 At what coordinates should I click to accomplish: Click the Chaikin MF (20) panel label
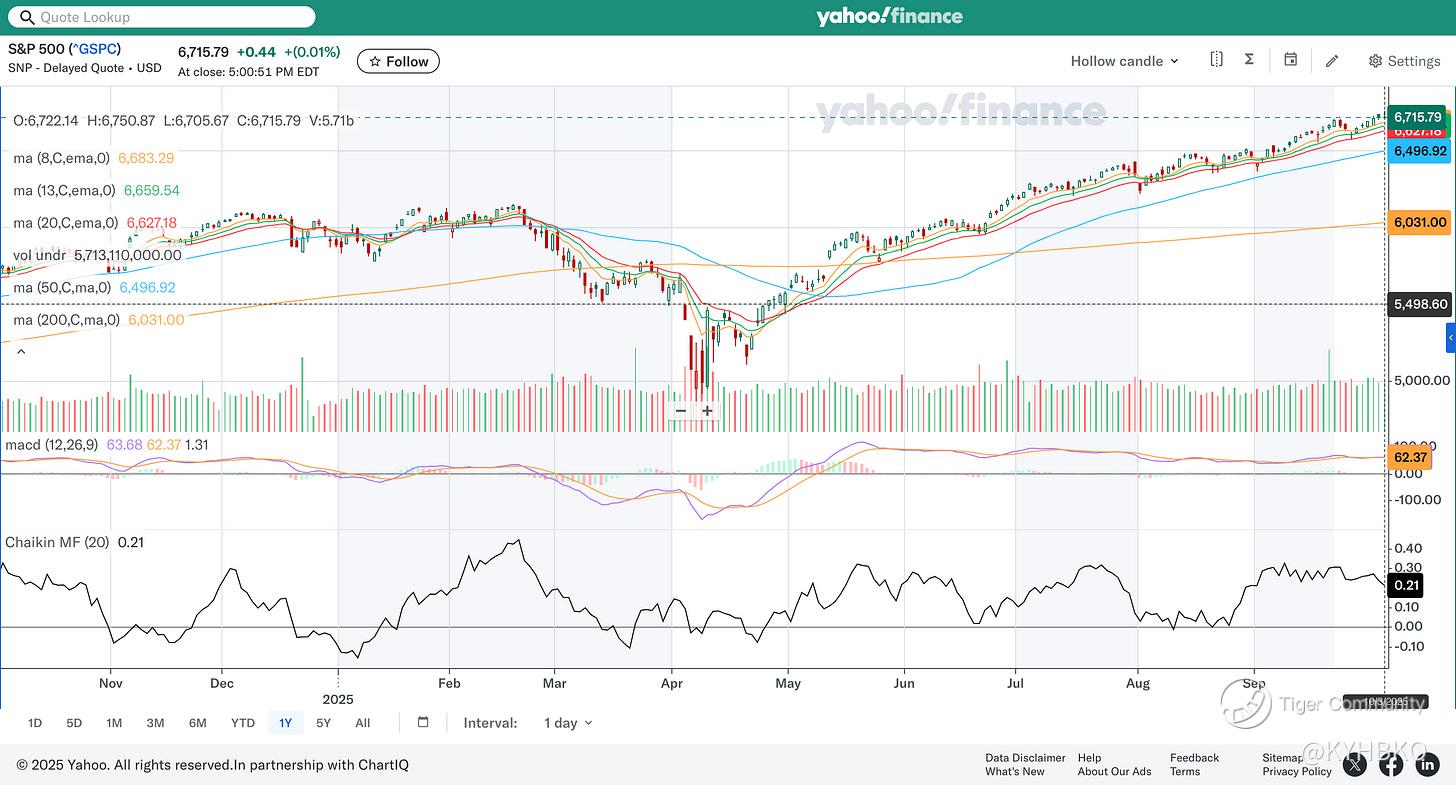[x=58, y=542]
